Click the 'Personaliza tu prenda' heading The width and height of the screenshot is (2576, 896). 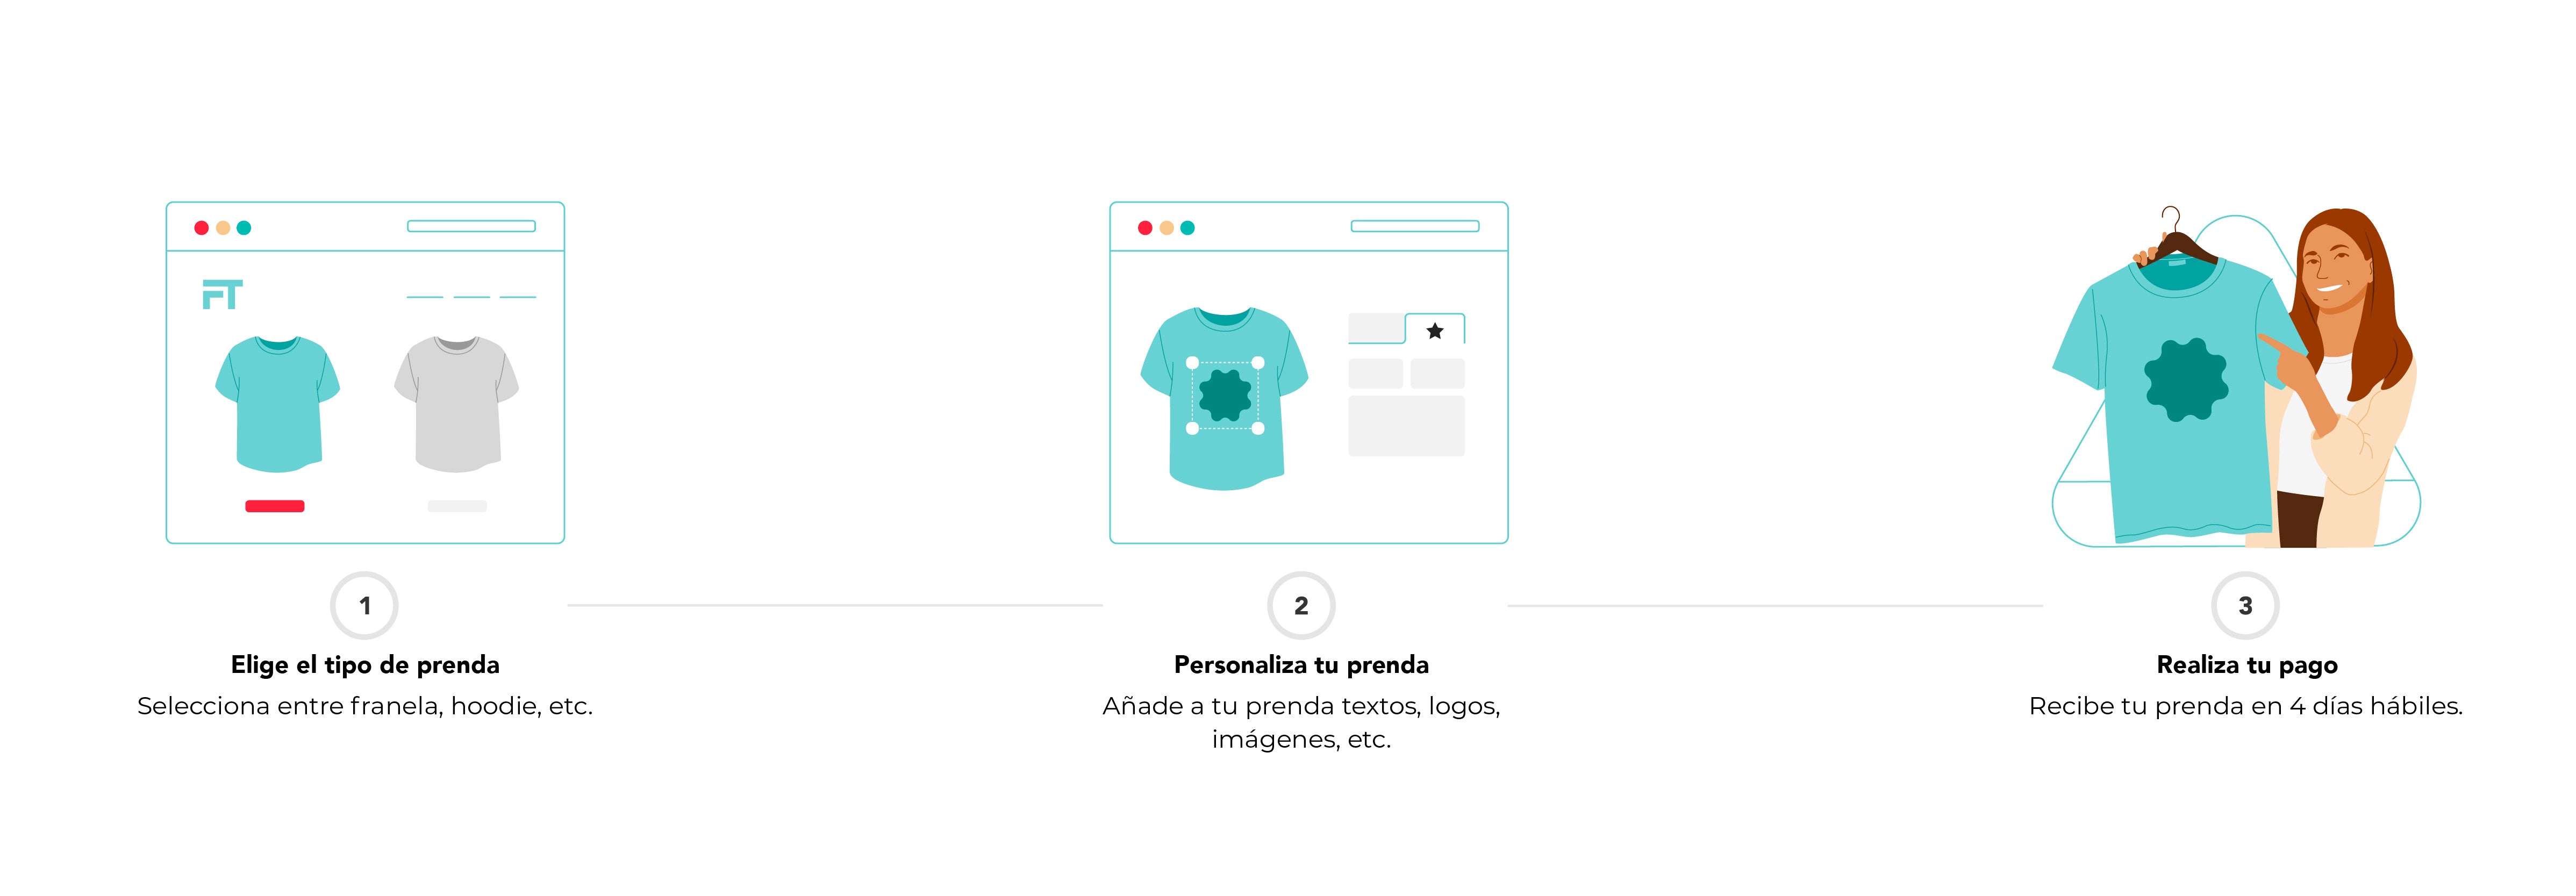coord(1301,665)
